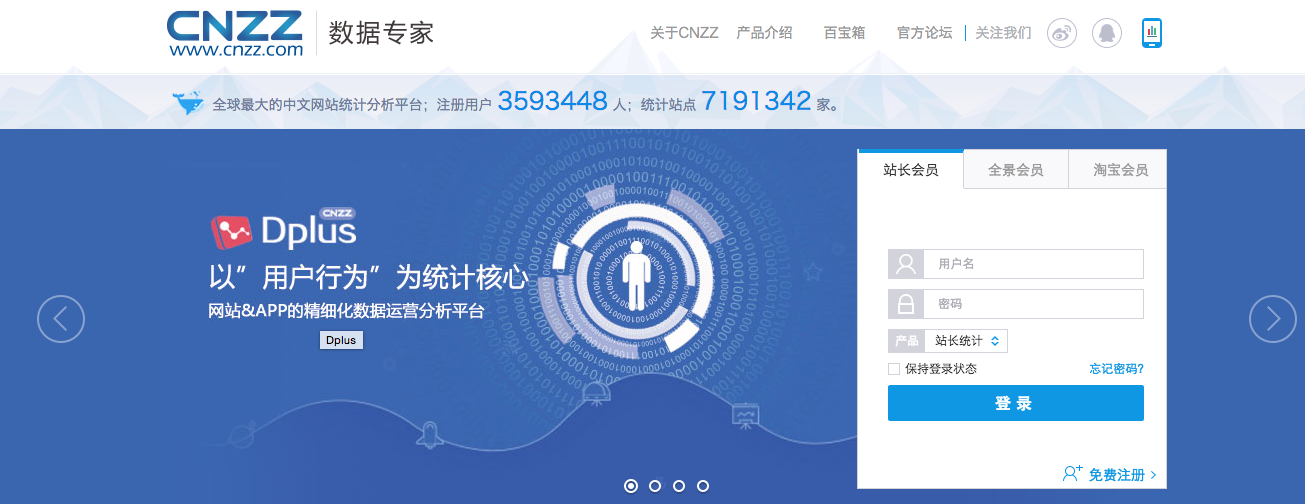Viewport: 1305px width, 504px height.
Task: Click the 产品 label in login form
Action: pyautogui.click(x=906, y=341)
